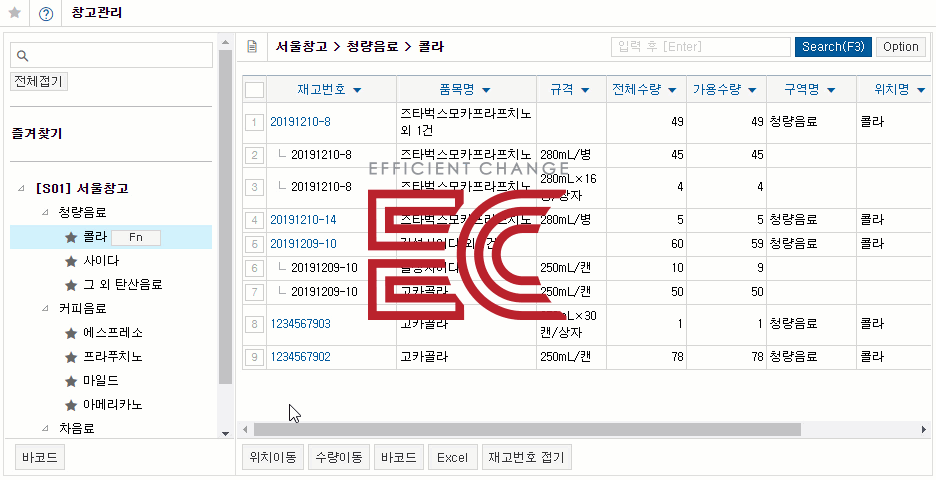Open 위치명 column dropdown arrow
The image size is (936, 480).
[920, 90]
